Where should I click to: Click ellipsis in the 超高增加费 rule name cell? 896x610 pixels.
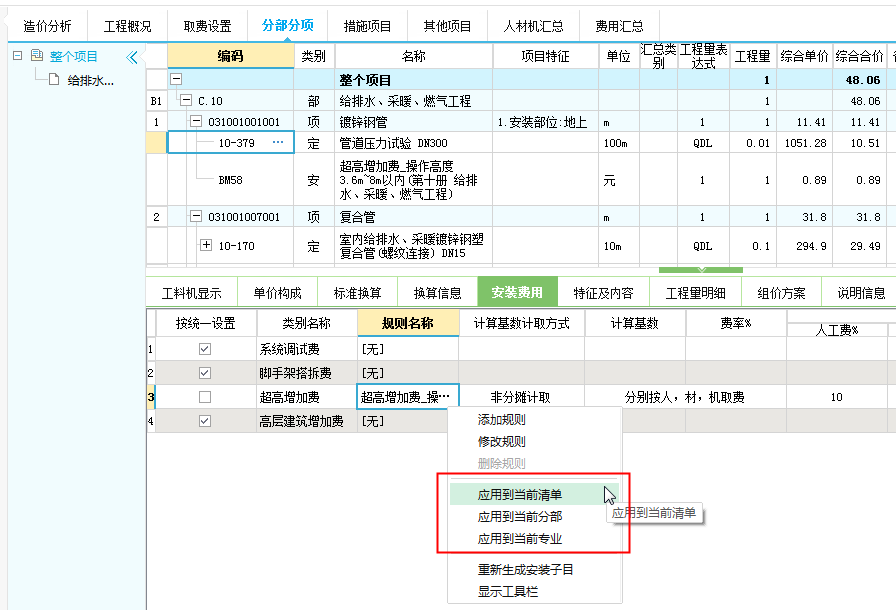(445, 397)
